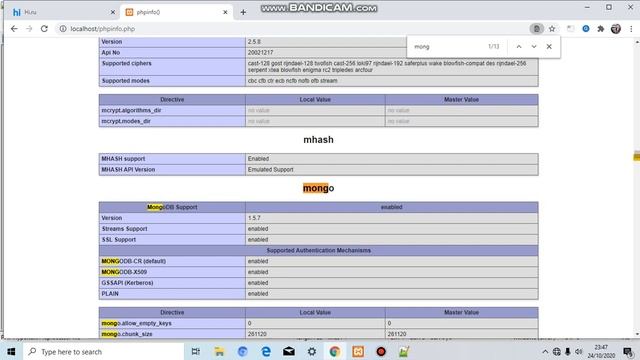Reload the phpinfo page
Screen dimensions: 640x360
click(44, 29)
